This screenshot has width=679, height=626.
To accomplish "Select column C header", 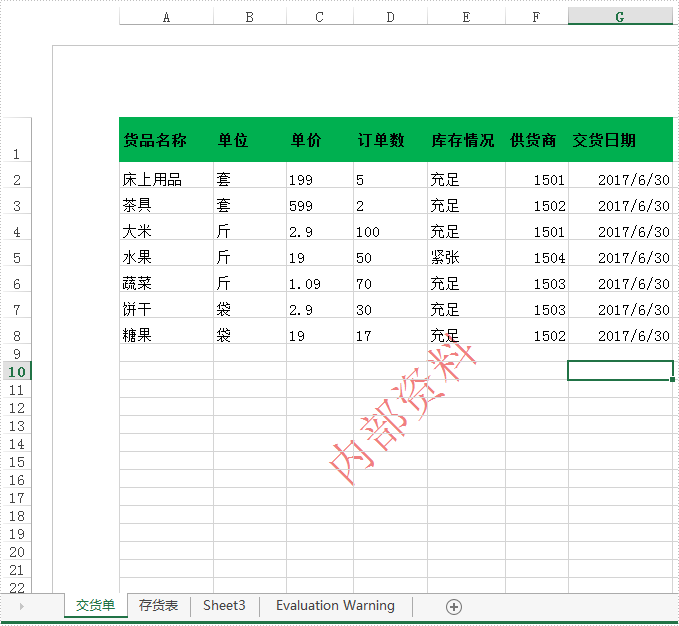I will point(320,17).
